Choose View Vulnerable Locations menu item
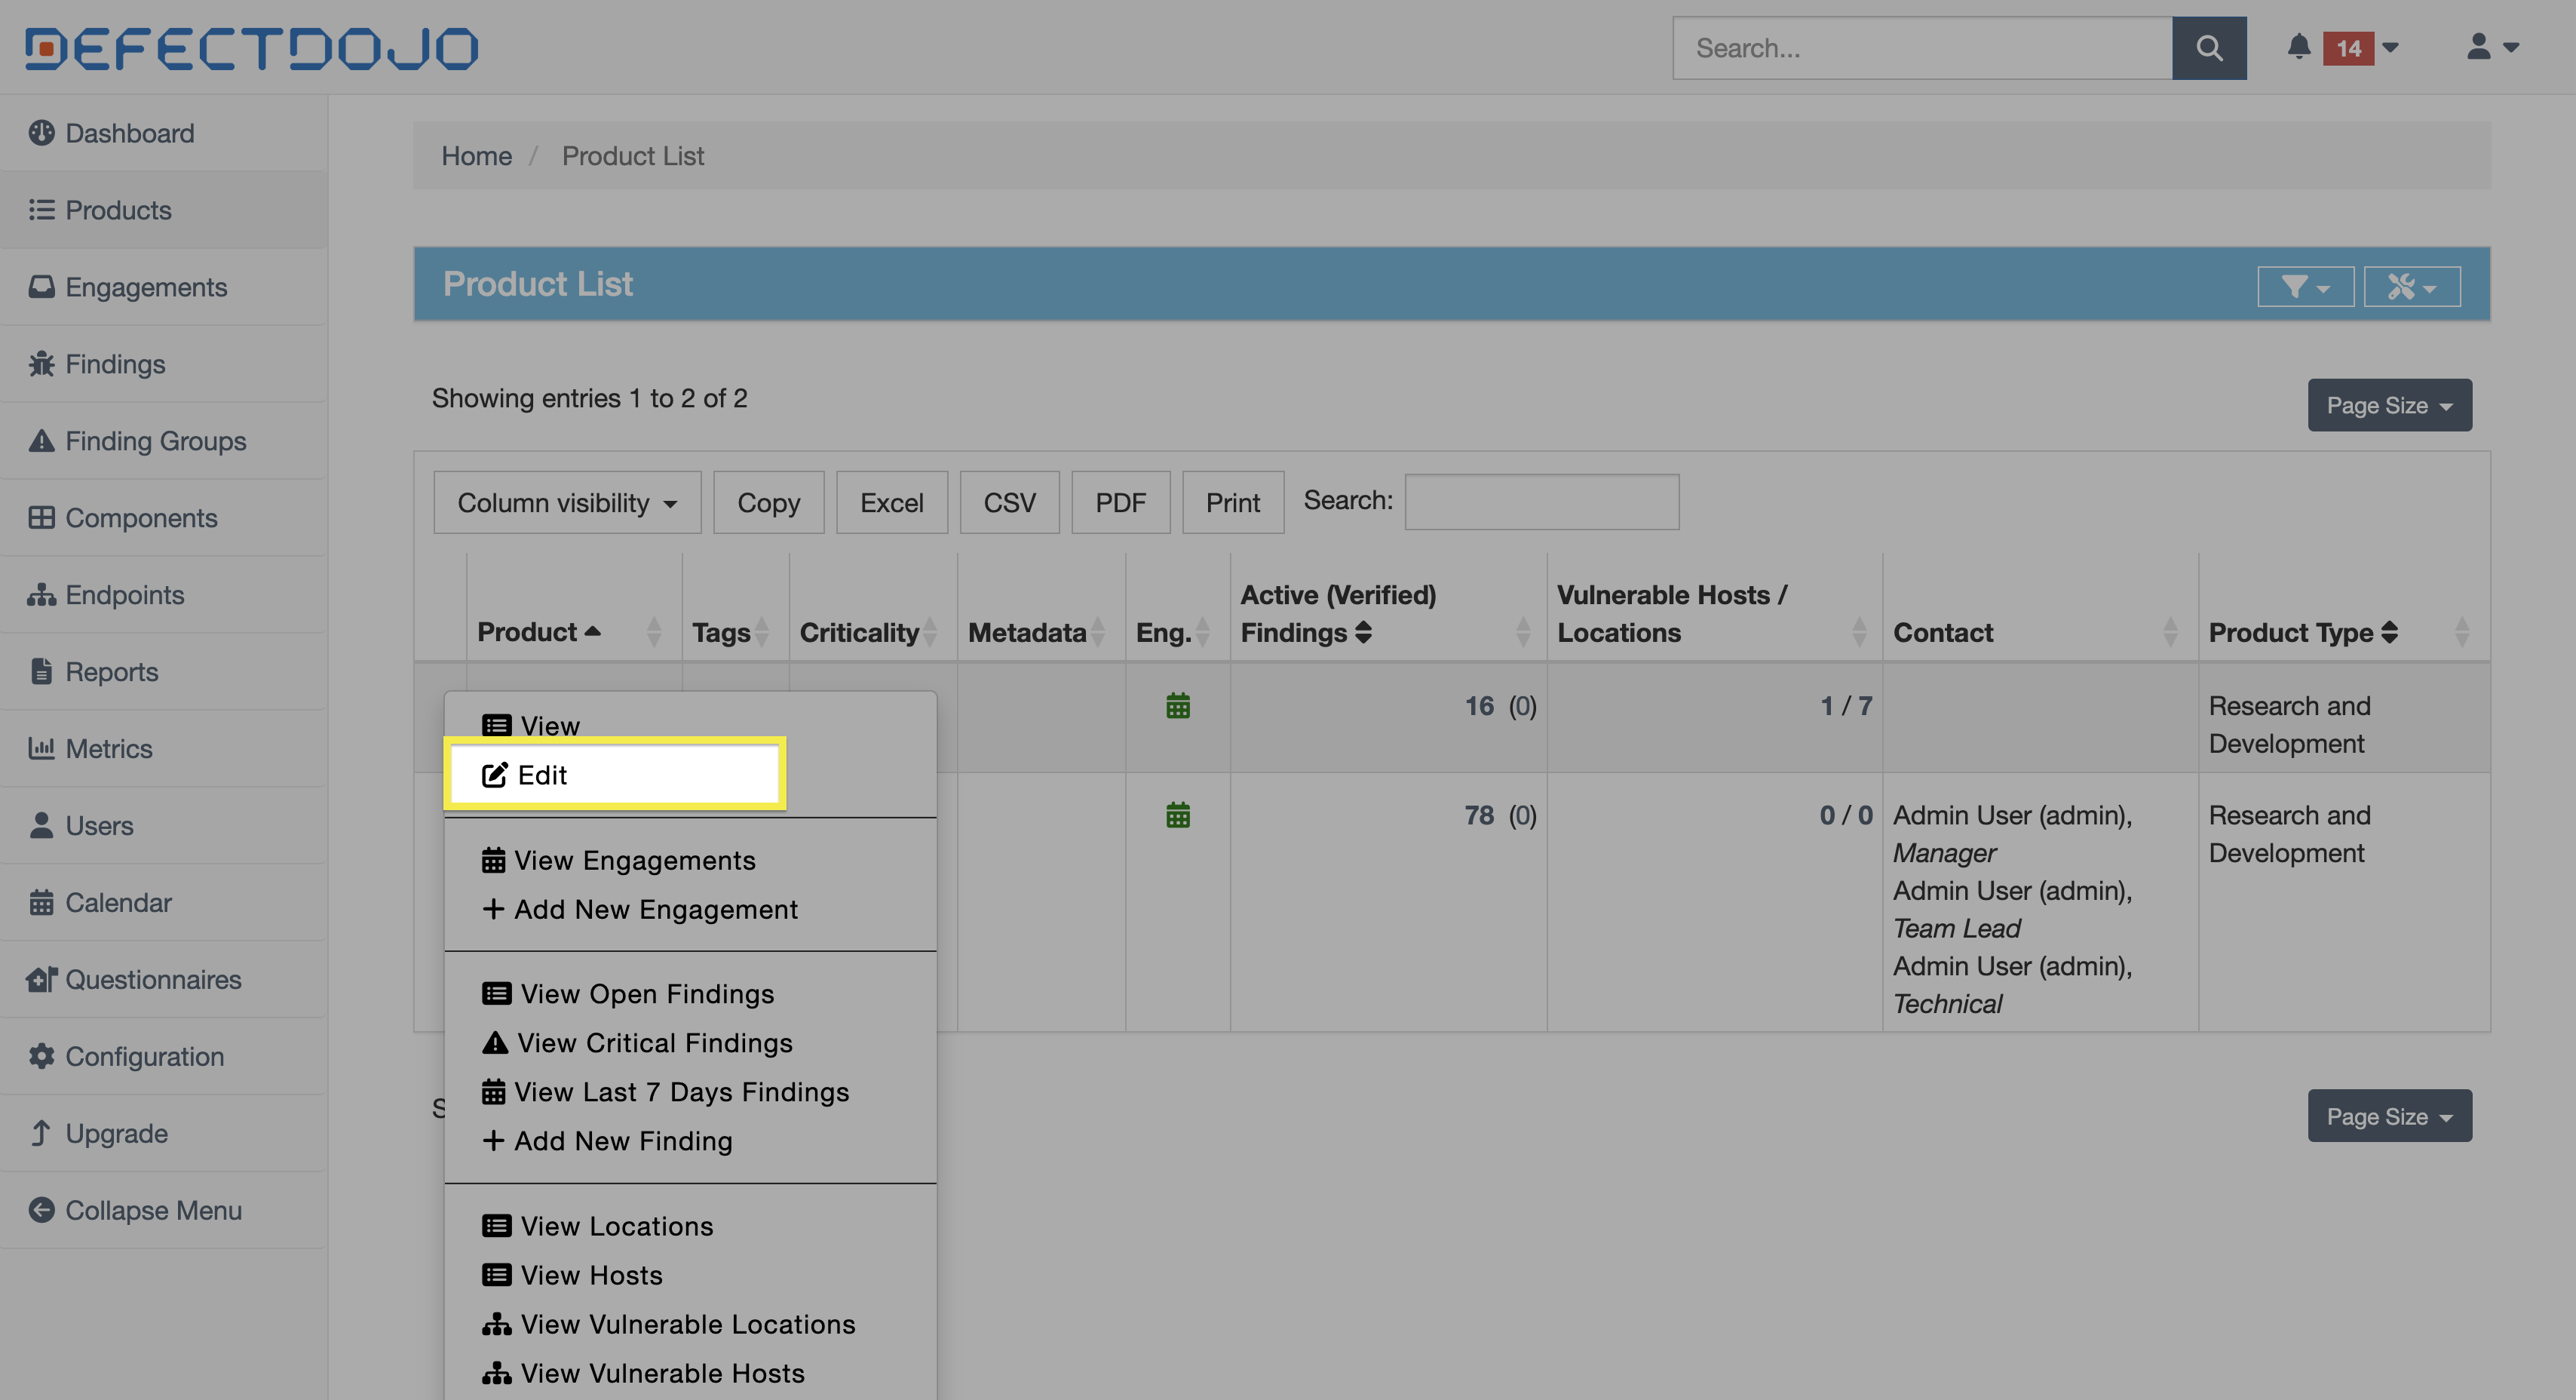This screenshot has height=1400, width=2576. pyautogui.click(x=668, y=1324)
